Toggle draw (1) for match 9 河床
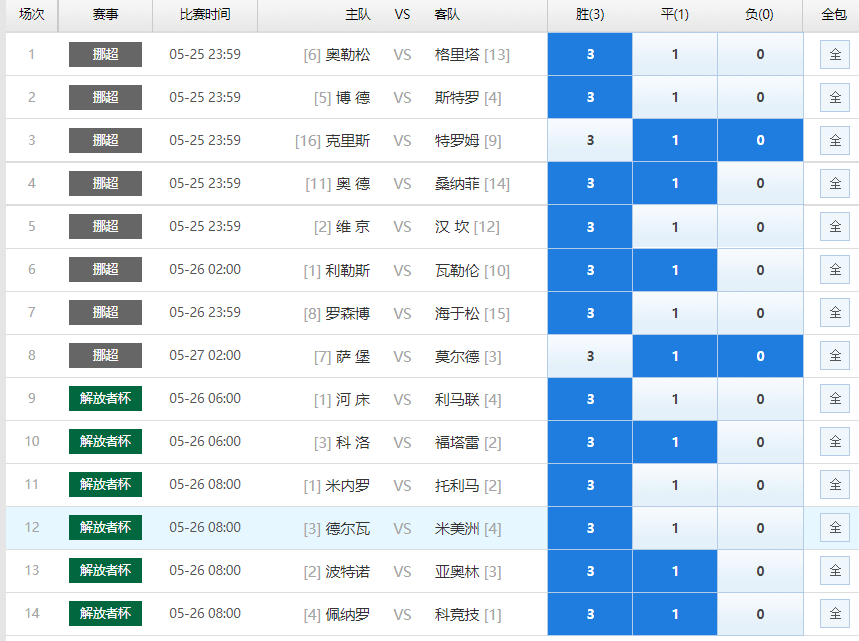 [675, 399]
